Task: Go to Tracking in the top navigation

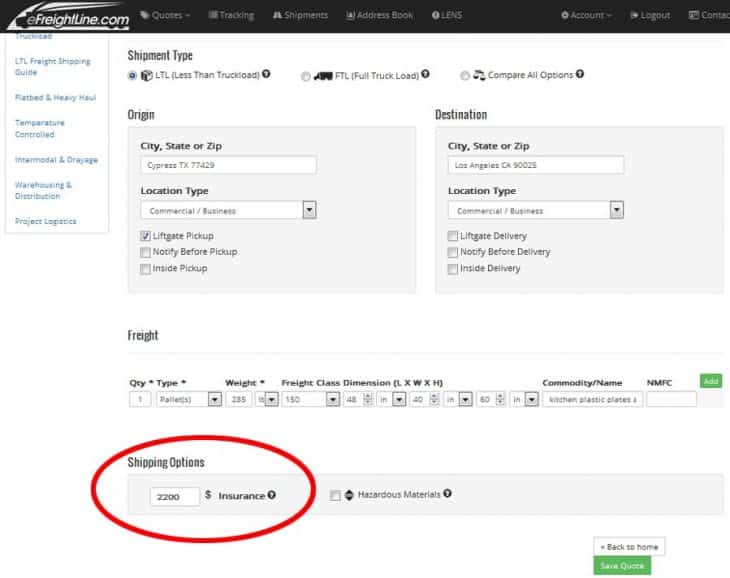Action: click(x=231, y=15)
